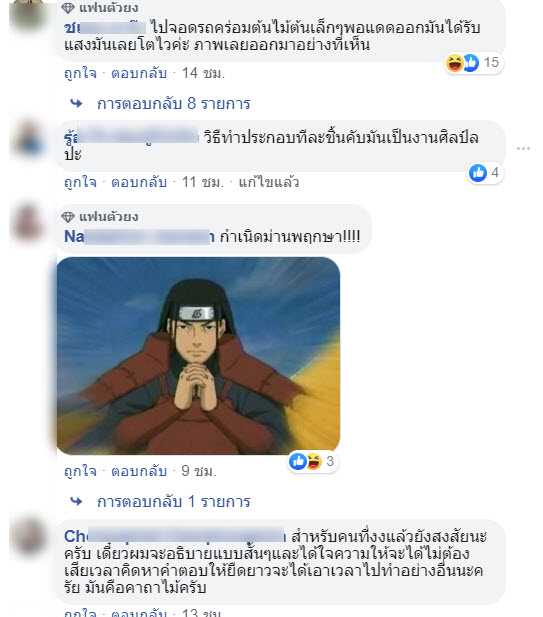Click the second commenter's blurred profile avatar
The height and width of the screenshot is (617, 543).
coord(28,139)
